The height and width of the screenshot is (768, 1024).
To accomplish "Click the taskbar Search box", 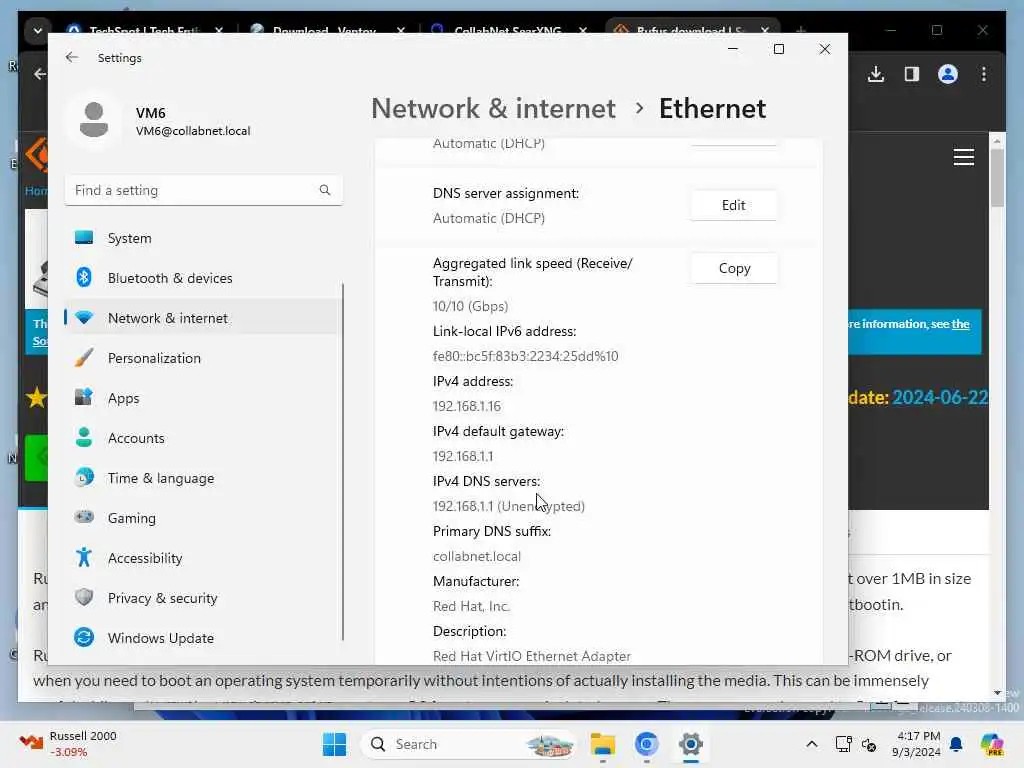I will click(x=468, y=744).
